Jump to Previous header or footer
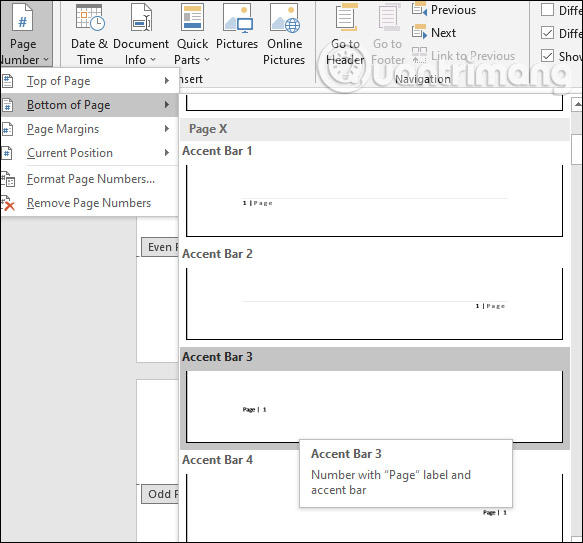583x543 pixels. (x=444, y=10)
